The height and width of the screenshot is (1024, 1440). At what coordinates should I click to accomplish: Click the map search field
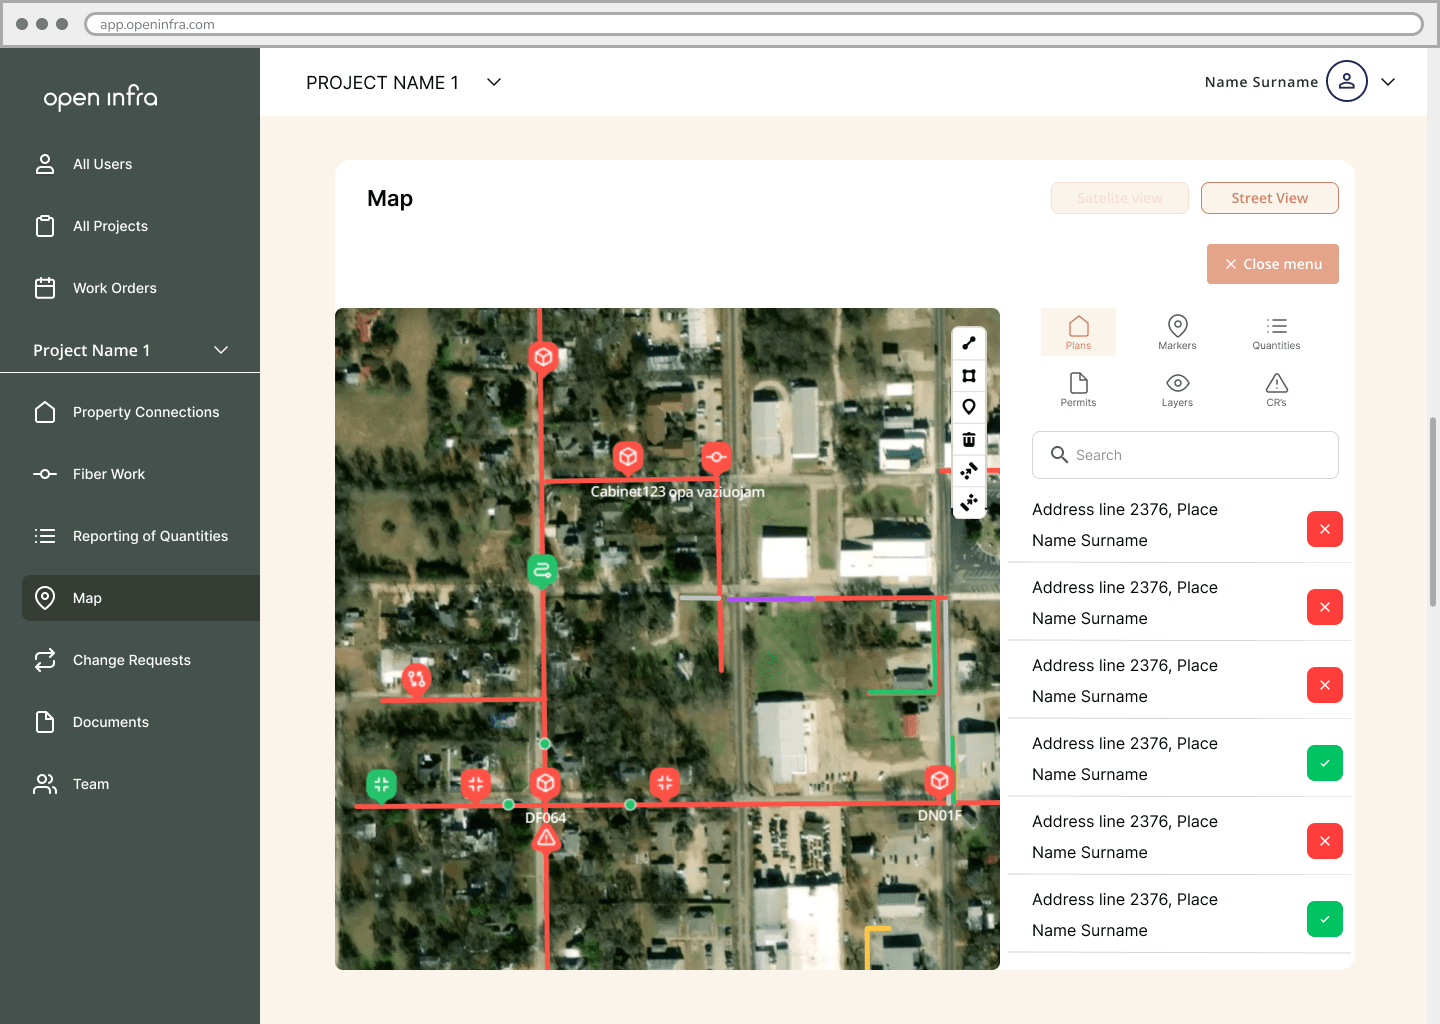coord(1184,455)
